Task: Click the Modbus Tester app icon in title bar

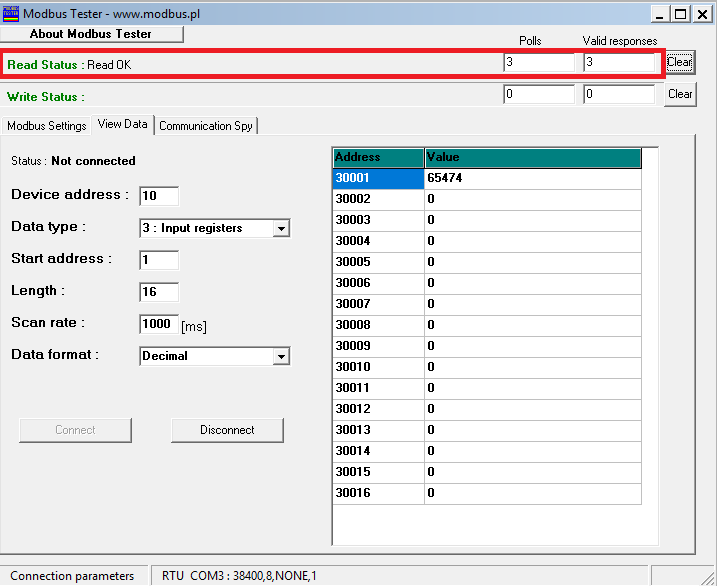Action: 11,14
